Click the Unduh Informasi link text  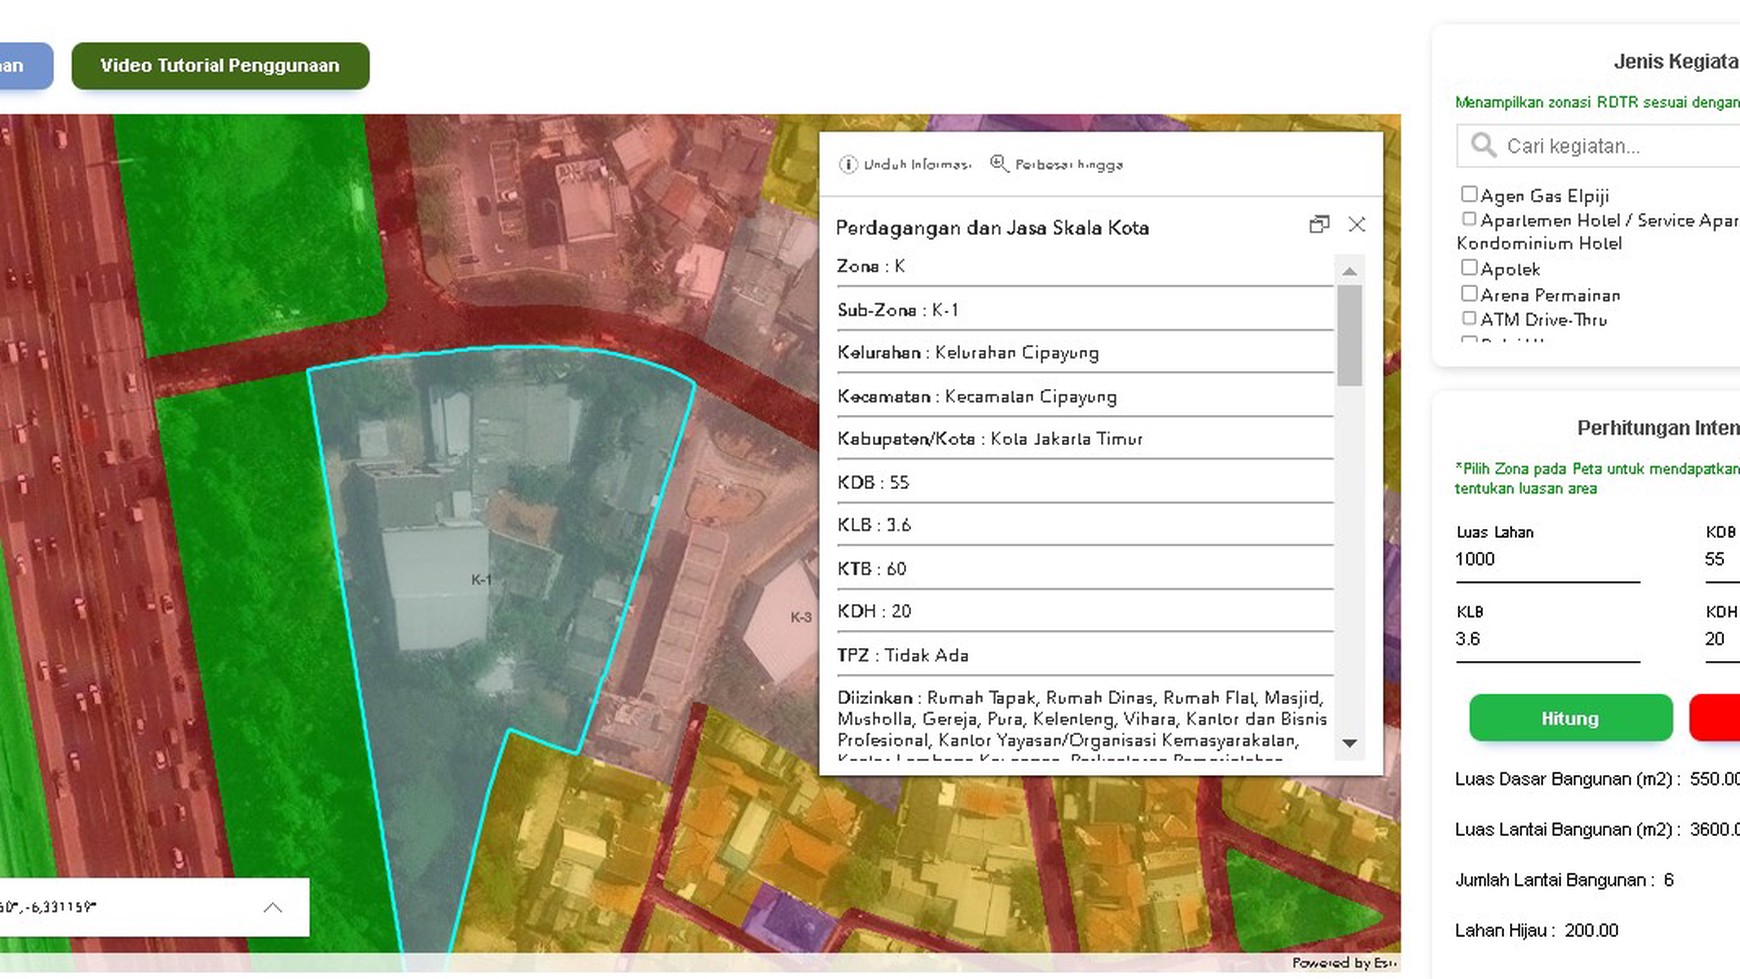pos(917,165)
